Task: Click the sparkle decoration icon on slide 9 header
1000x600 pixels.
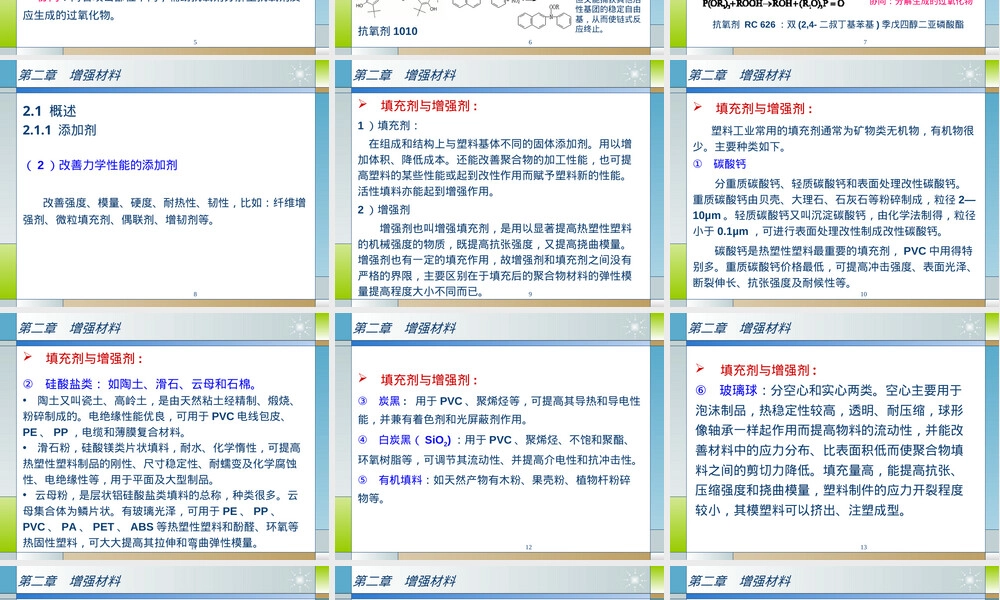Action: (x=635, y=75)
